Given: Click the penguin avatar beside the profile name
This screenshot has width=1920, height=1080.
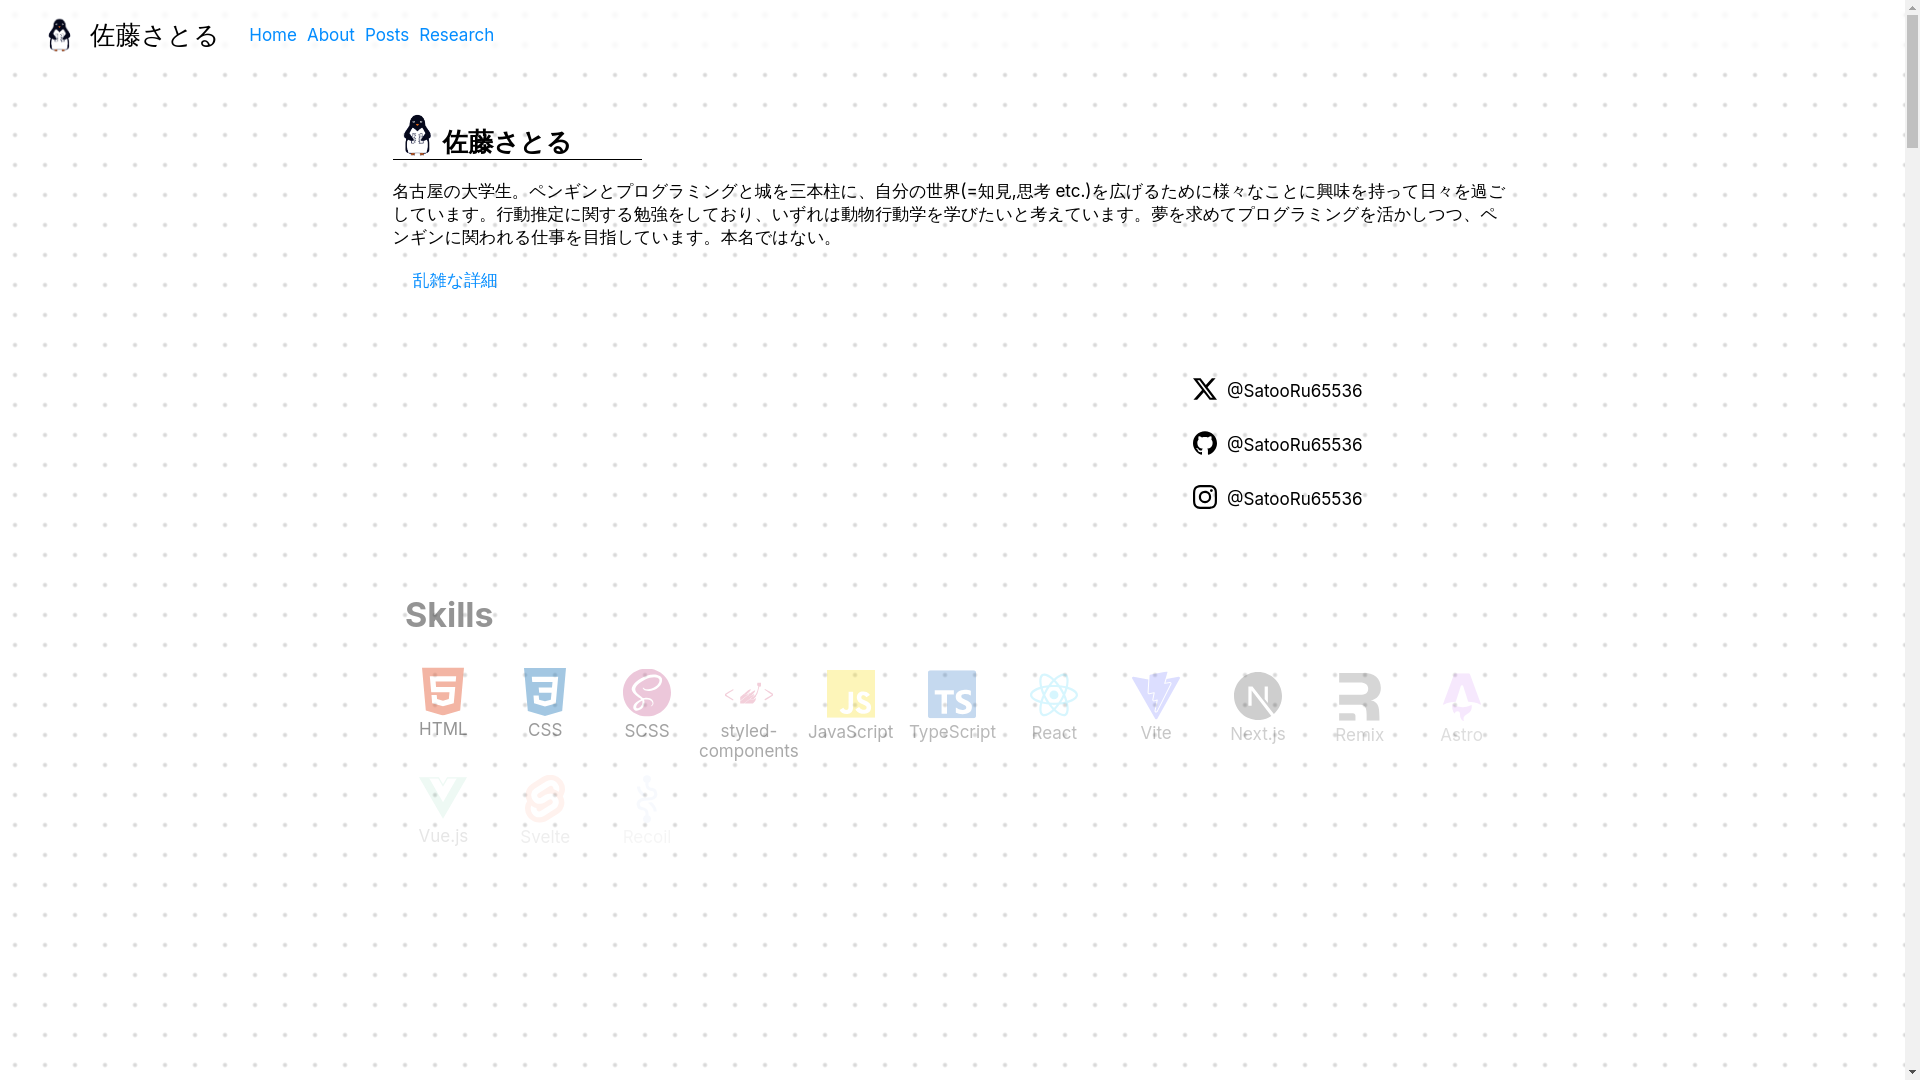Looking at the screenshot, I should point(417,135).
